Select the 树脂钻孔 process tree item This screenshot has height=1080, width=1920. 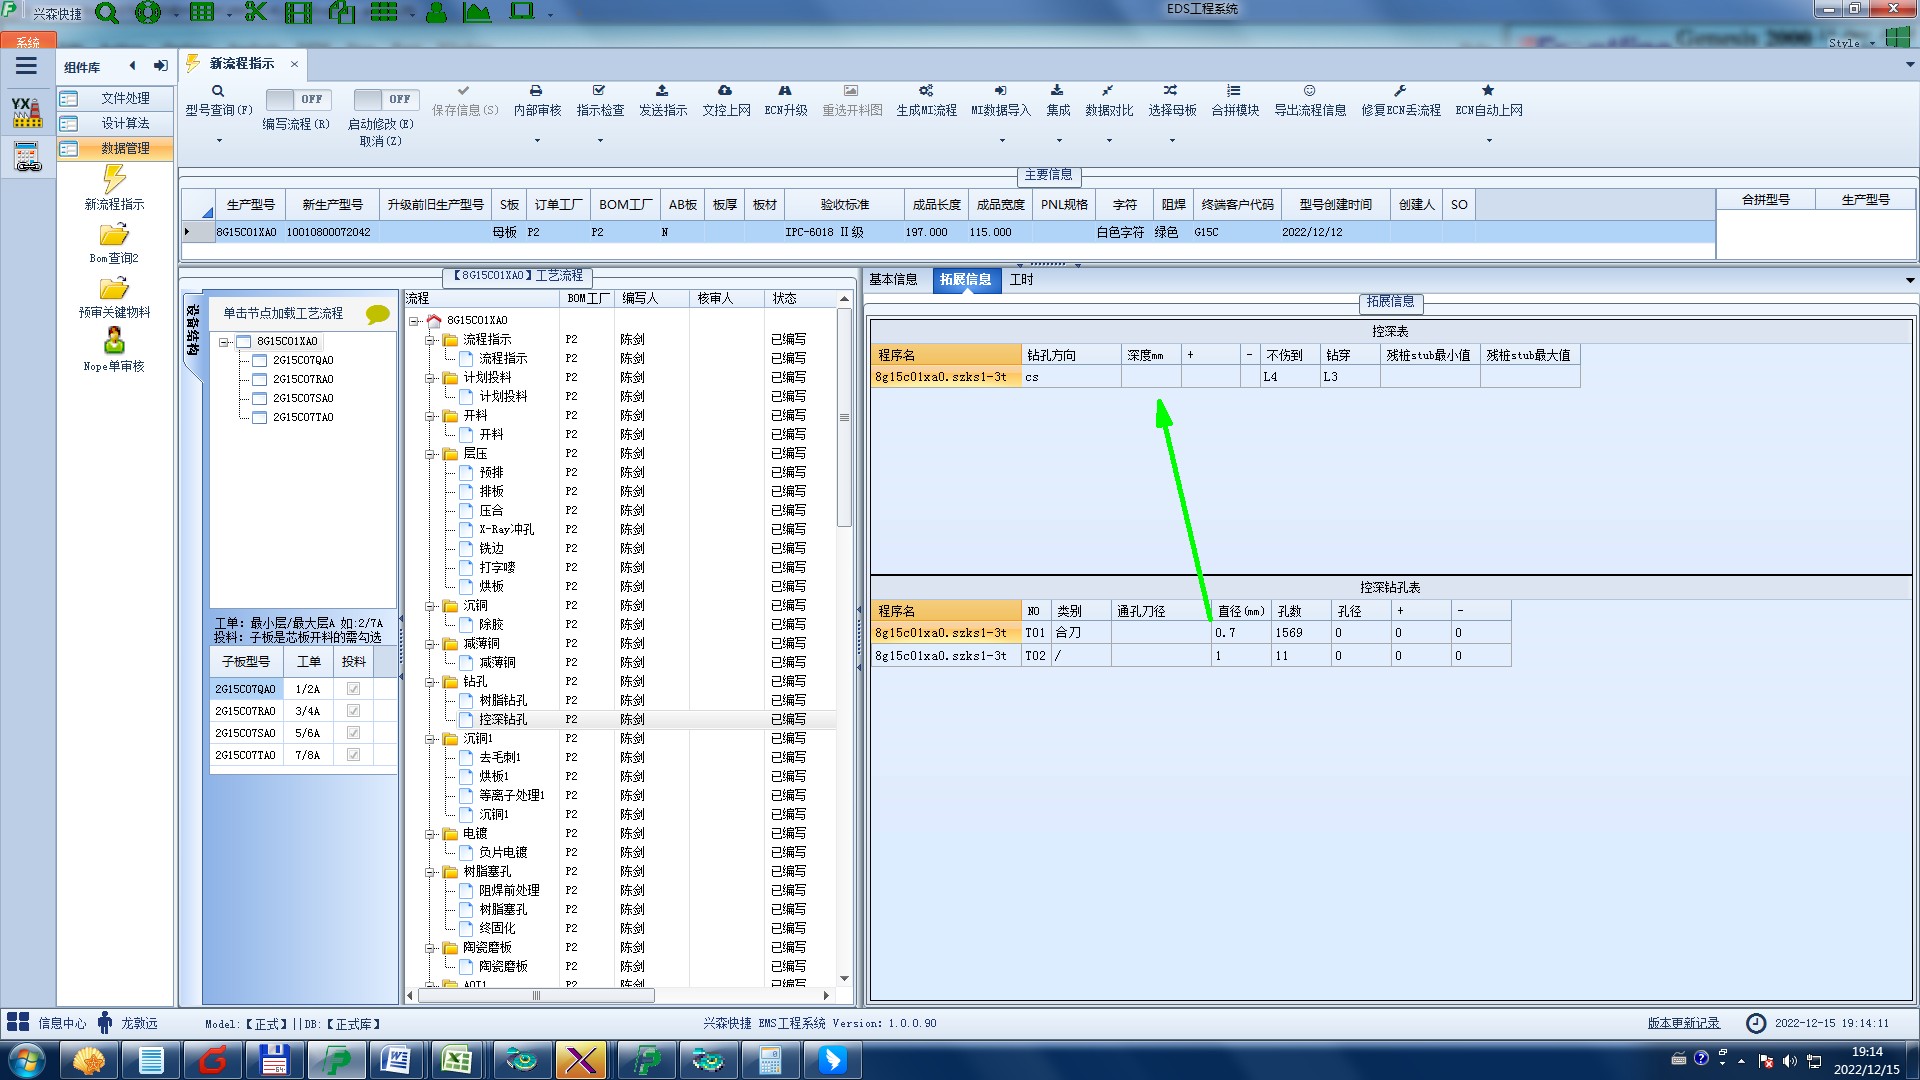pyautogui.click(x=502, y=701)
